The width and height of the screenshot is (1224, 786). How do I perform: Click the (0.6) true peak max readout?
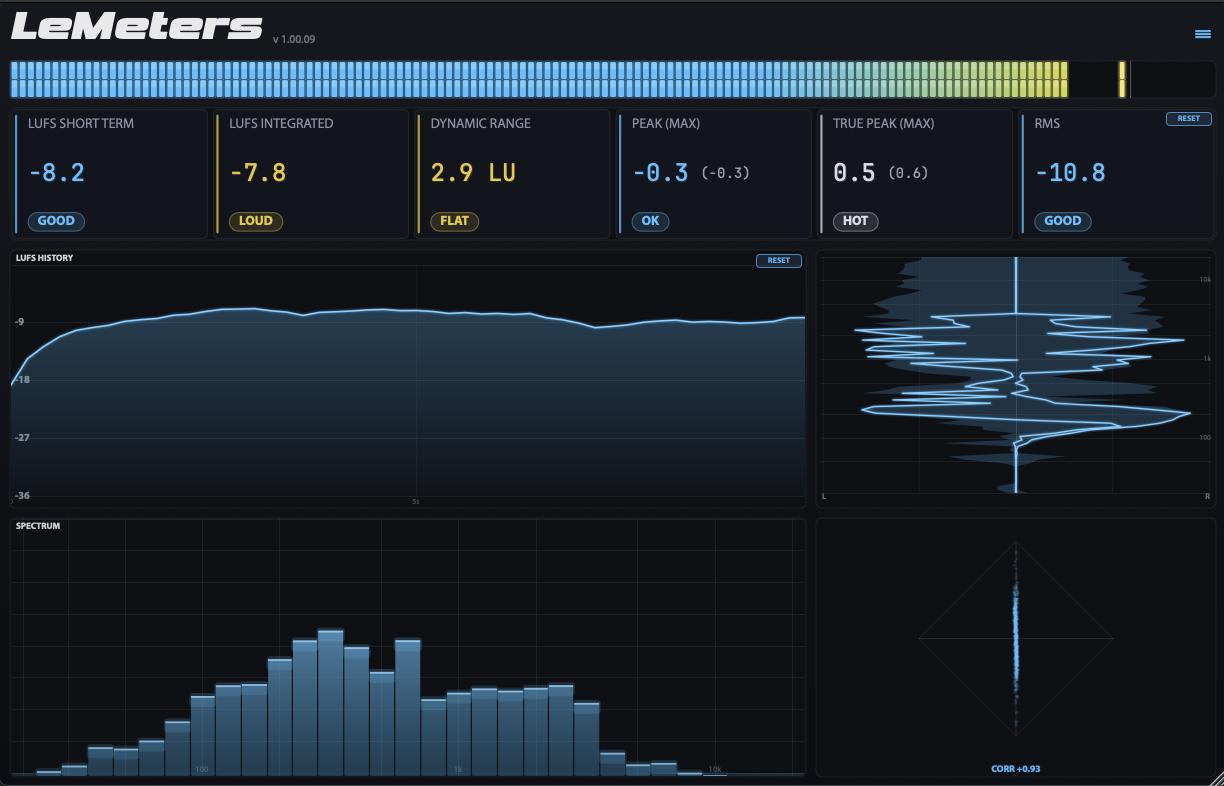(909, 174)
